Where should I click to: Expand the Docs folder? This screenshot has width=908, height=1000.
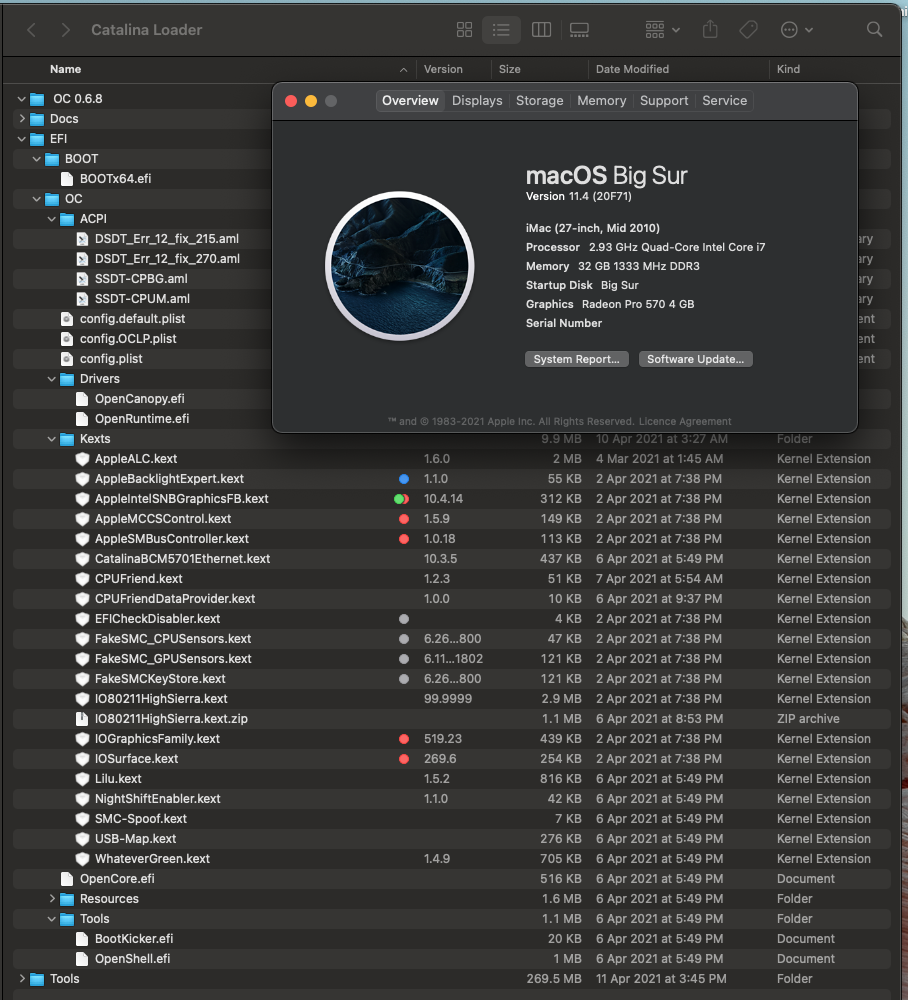(22, 119)
